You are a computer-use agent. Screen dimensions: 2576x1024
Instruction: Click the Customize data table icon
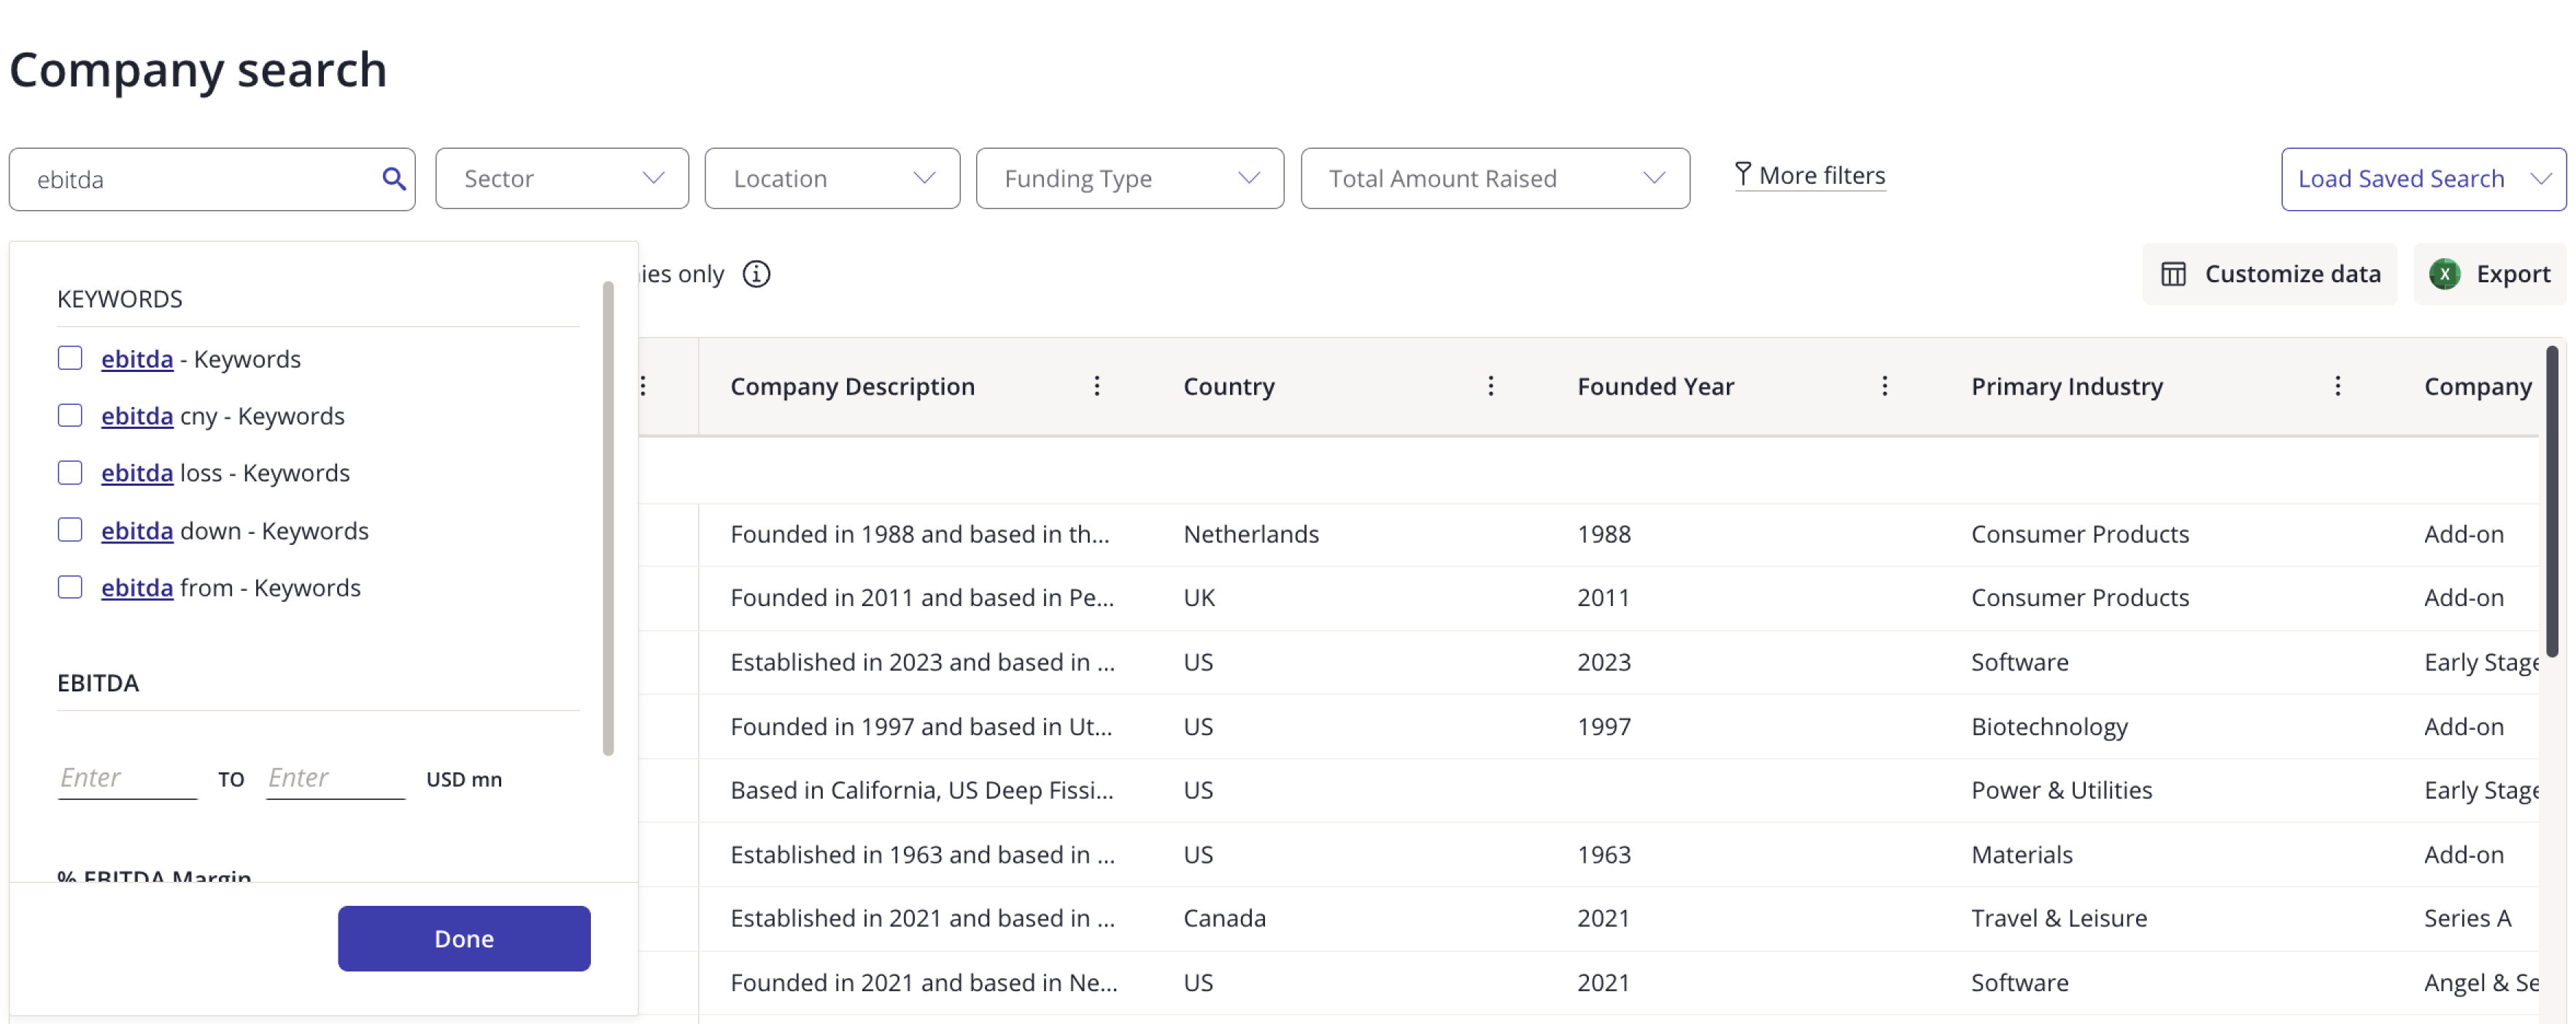[x=2173, y=274]
